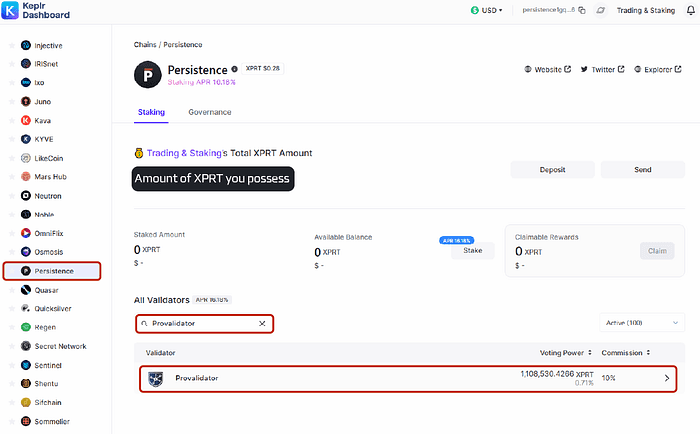This screenshot has height=434, width=700.
Task: Open the Active (100) validator filter
Action: [x=642, y=323]
